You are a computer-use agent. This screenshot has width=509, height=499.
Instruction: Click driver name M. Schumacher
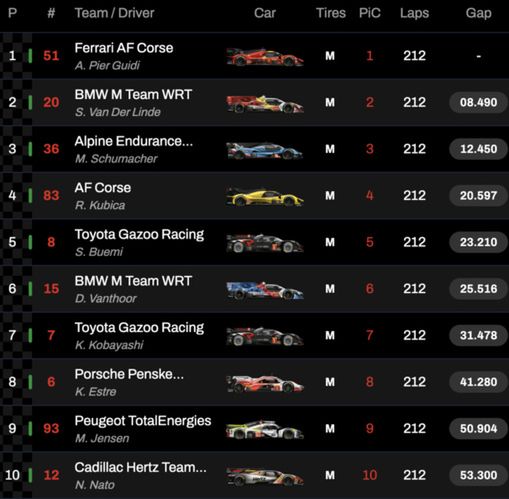116,159
